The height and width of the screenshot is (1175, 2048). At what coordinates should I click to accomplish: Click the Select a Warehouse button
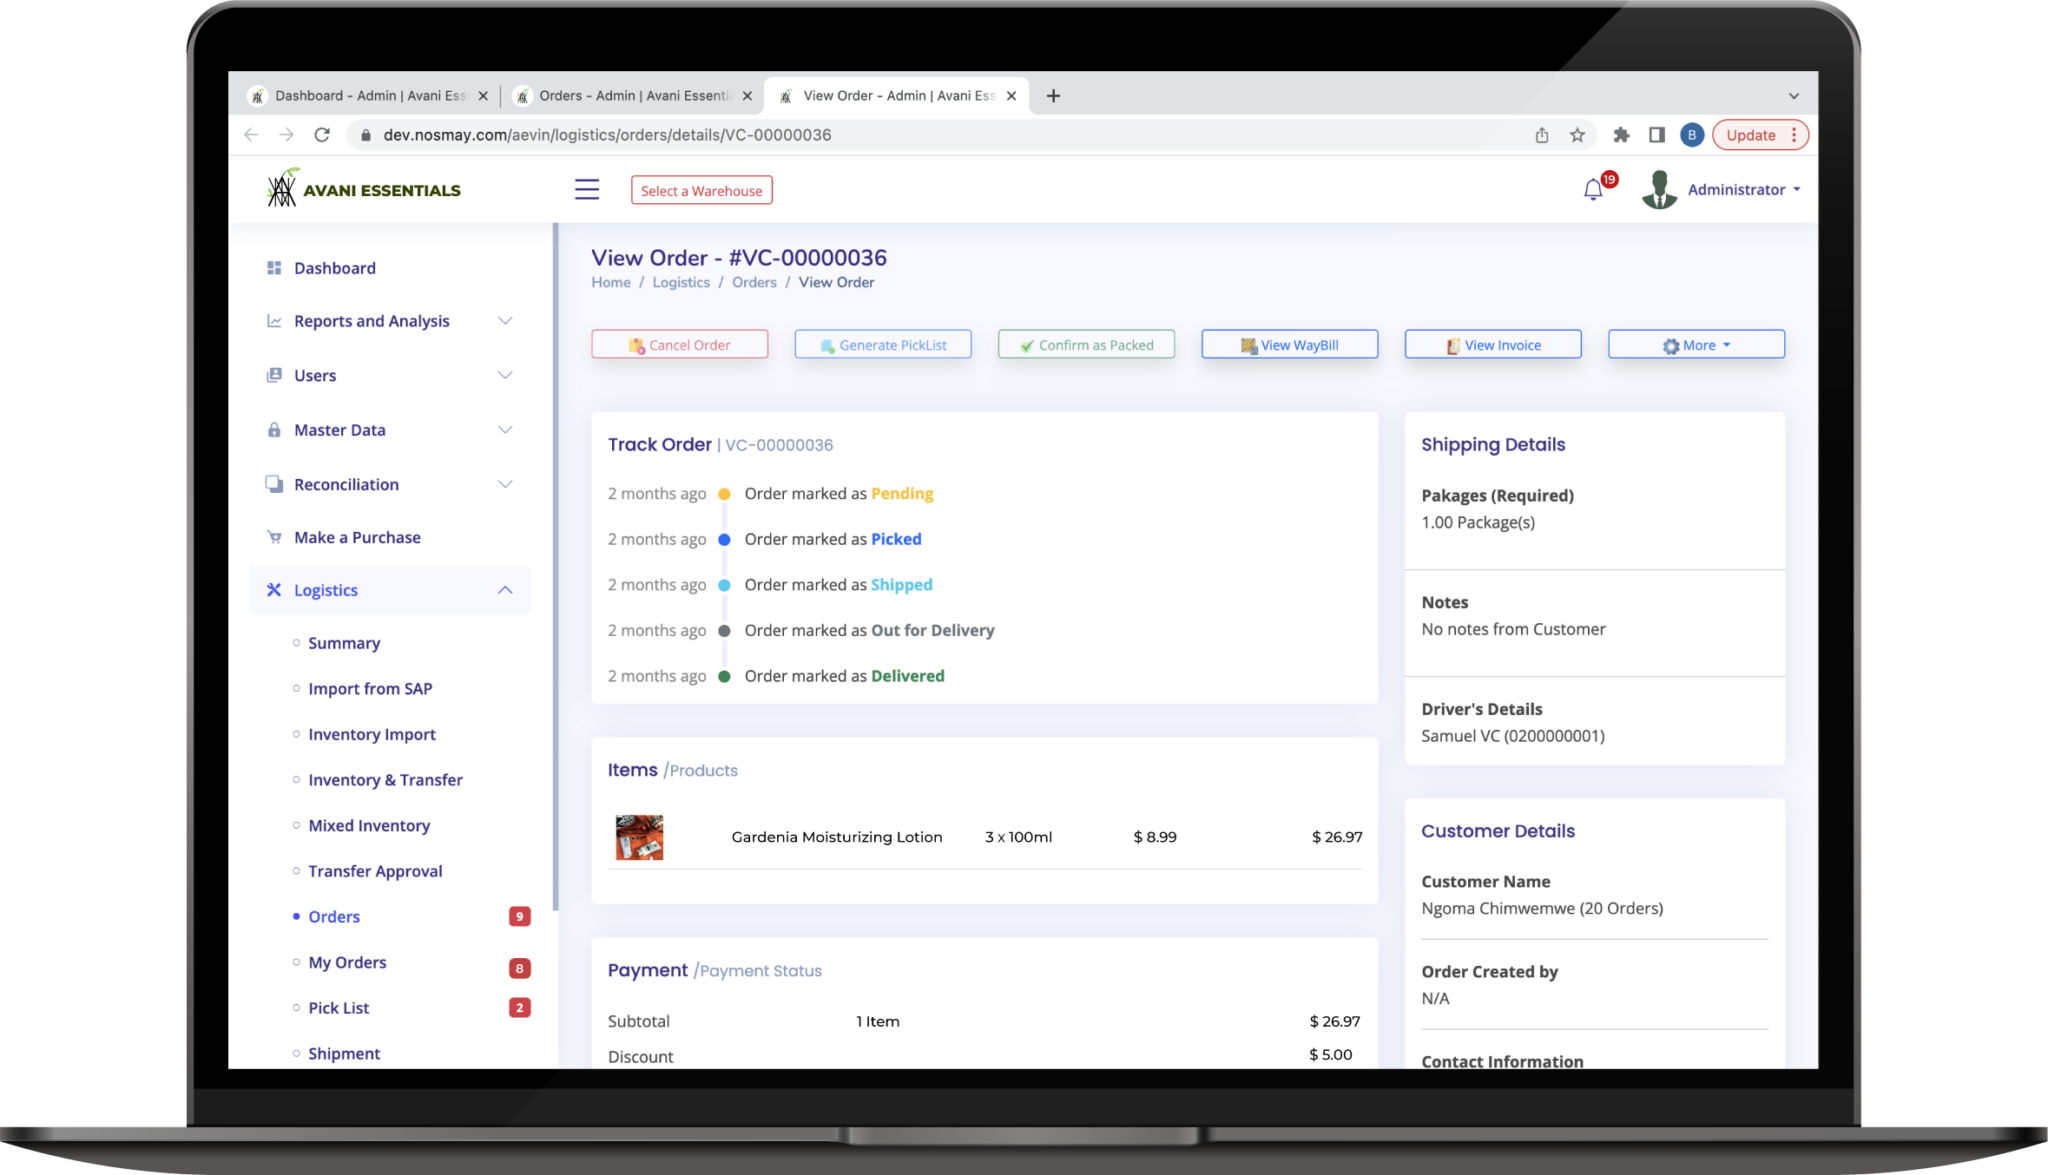(x=701, y=190)
